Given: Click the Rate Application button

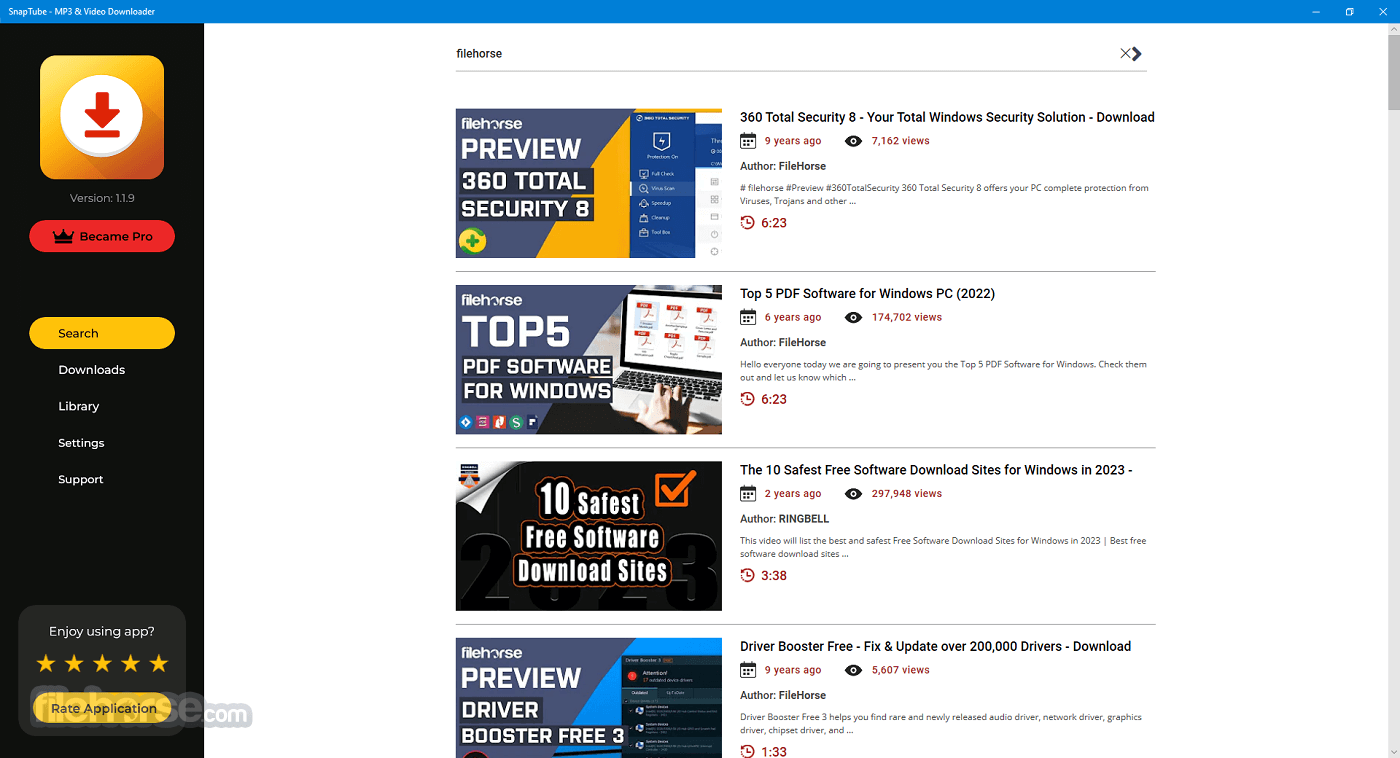Looking at the screenshot, I should pos(101,708).
